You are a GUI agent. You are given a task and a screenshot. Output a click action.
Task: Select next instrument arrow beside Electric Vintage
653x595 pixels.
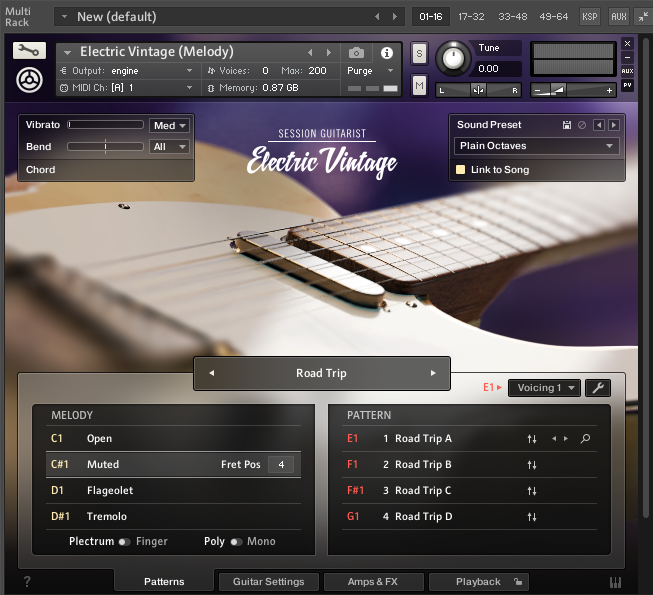329,53
